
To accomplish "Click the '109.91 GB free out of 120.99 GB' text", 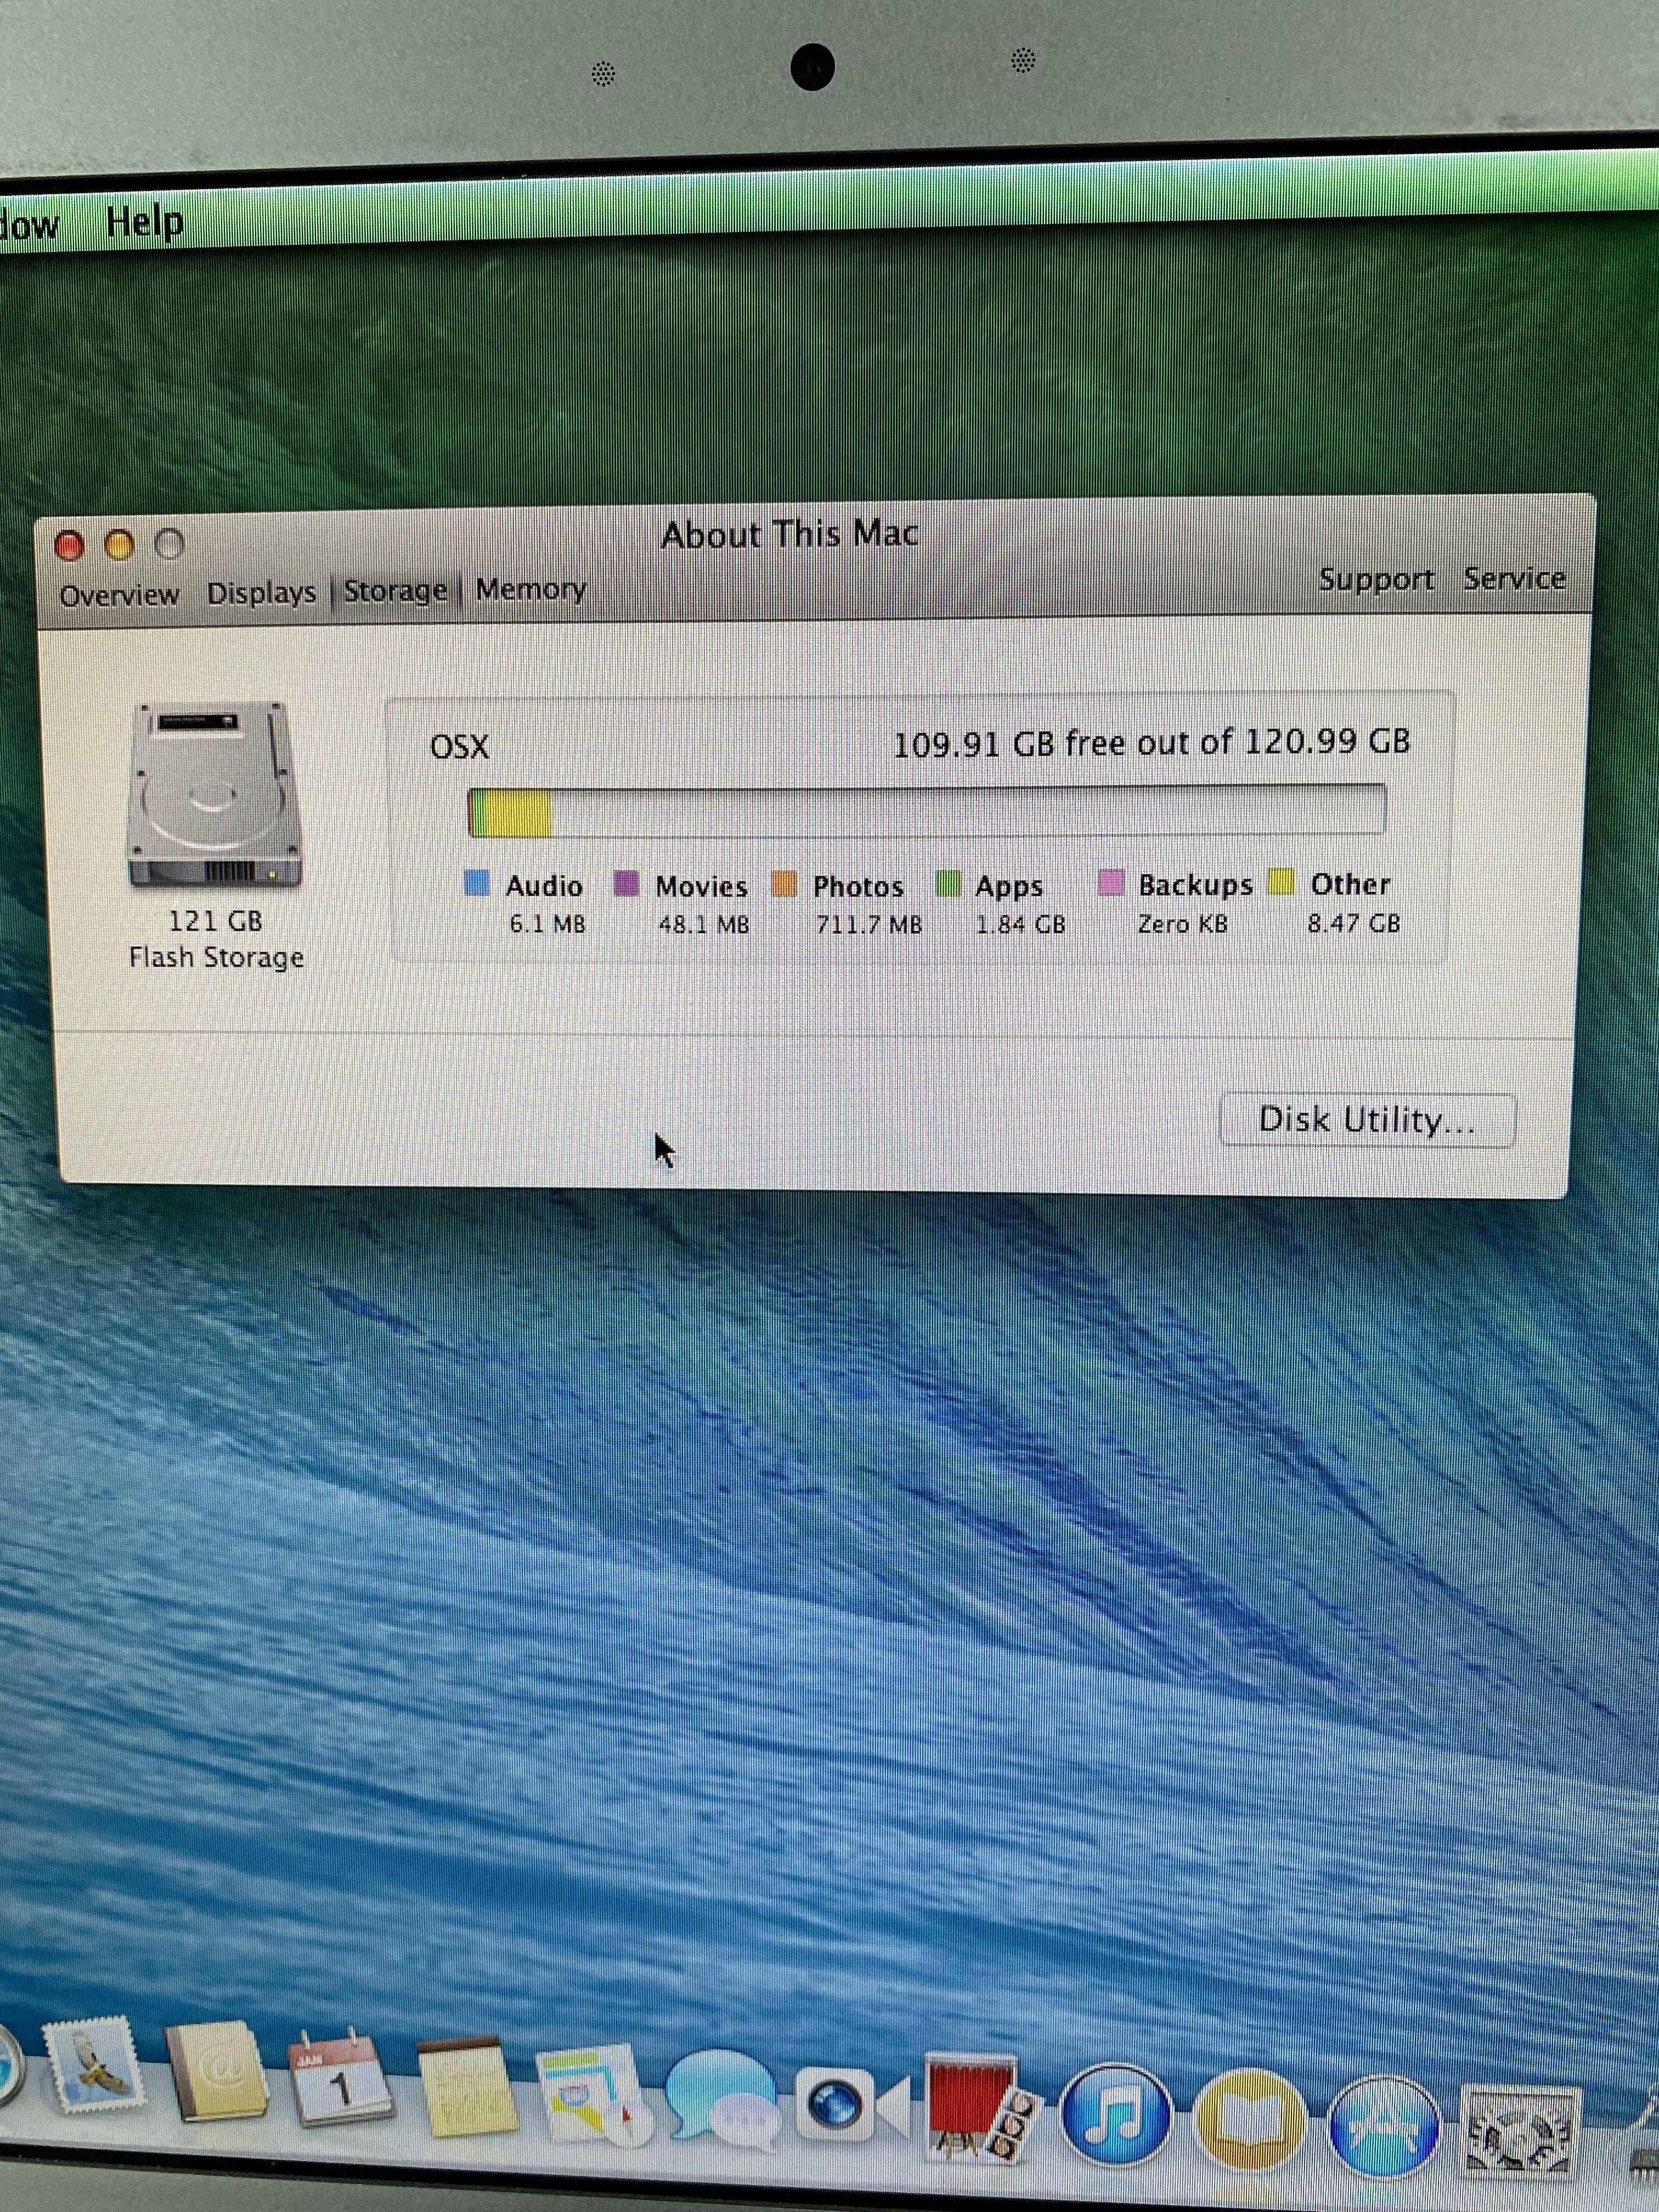I will click(1151, 743).
